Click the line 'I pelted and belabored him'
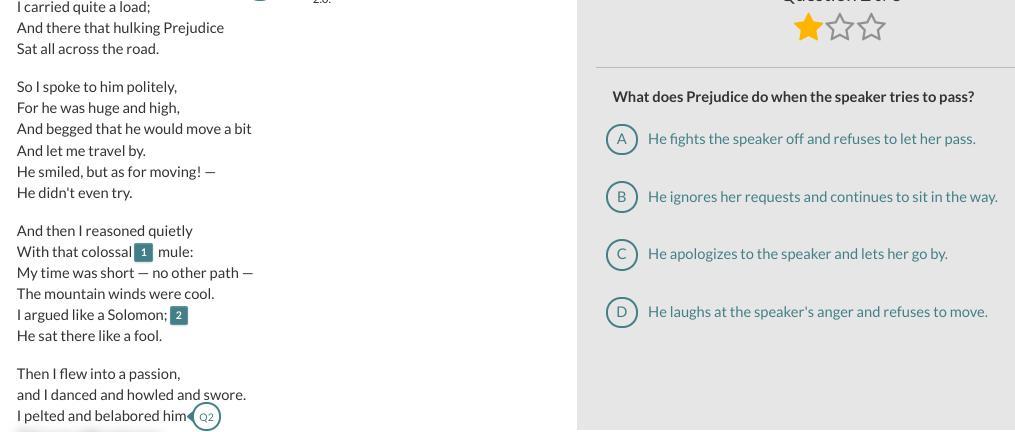This screenshot has width=1015, height=432. (101, 416)
